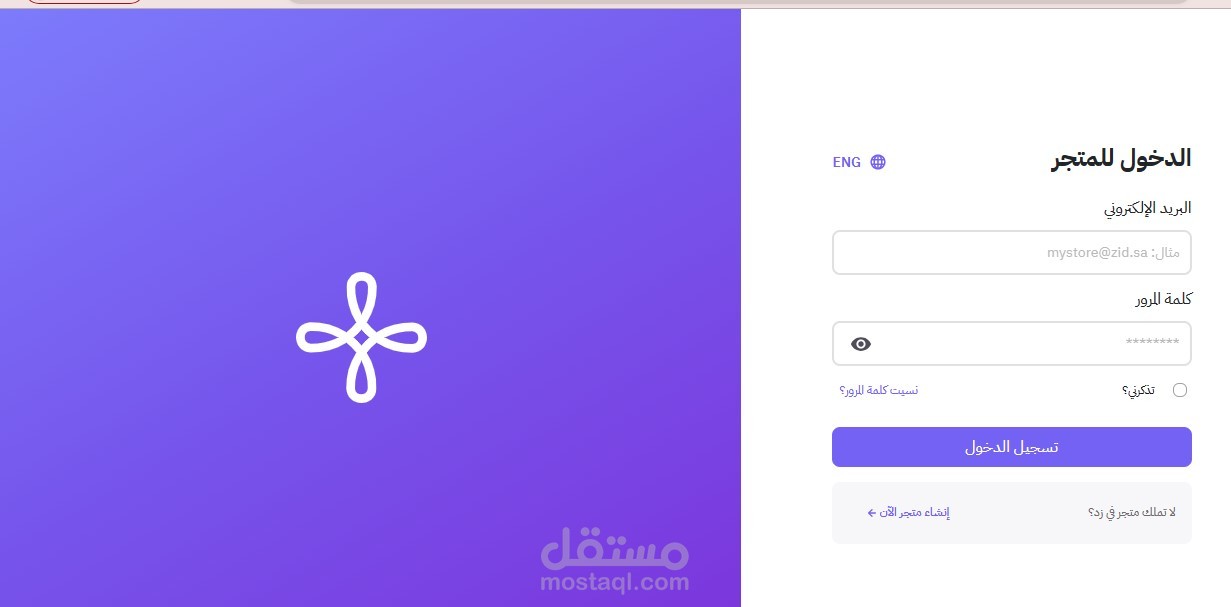Click the البريد الإلكتروني email label

(x=1147, y=209)
